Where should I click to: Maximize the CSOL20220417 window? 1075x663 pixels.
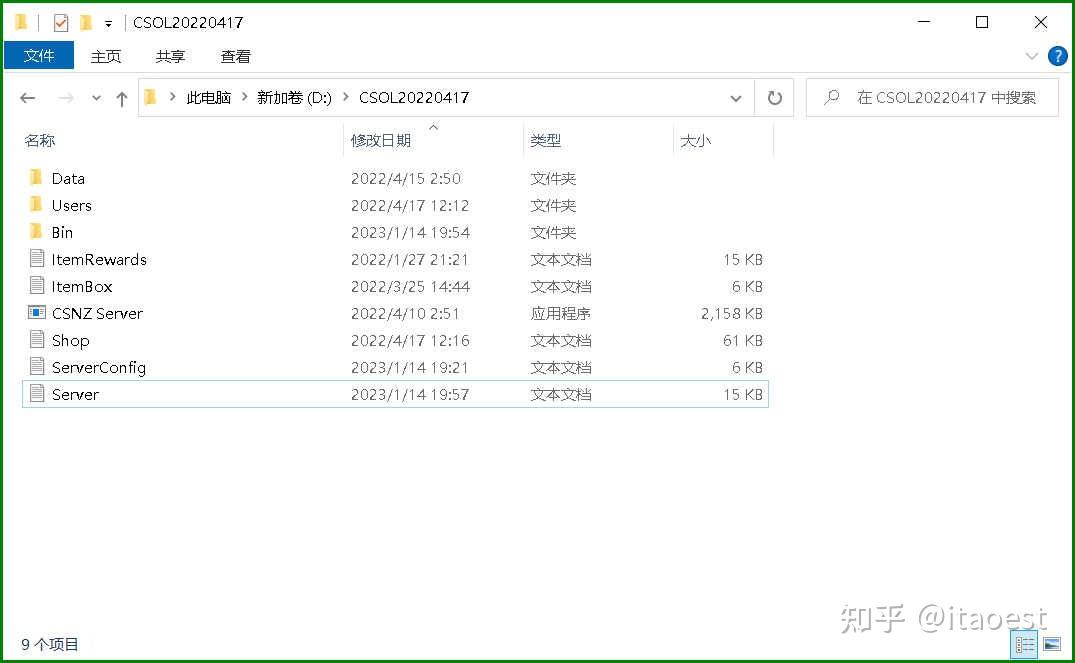click(x=982, y=22)
